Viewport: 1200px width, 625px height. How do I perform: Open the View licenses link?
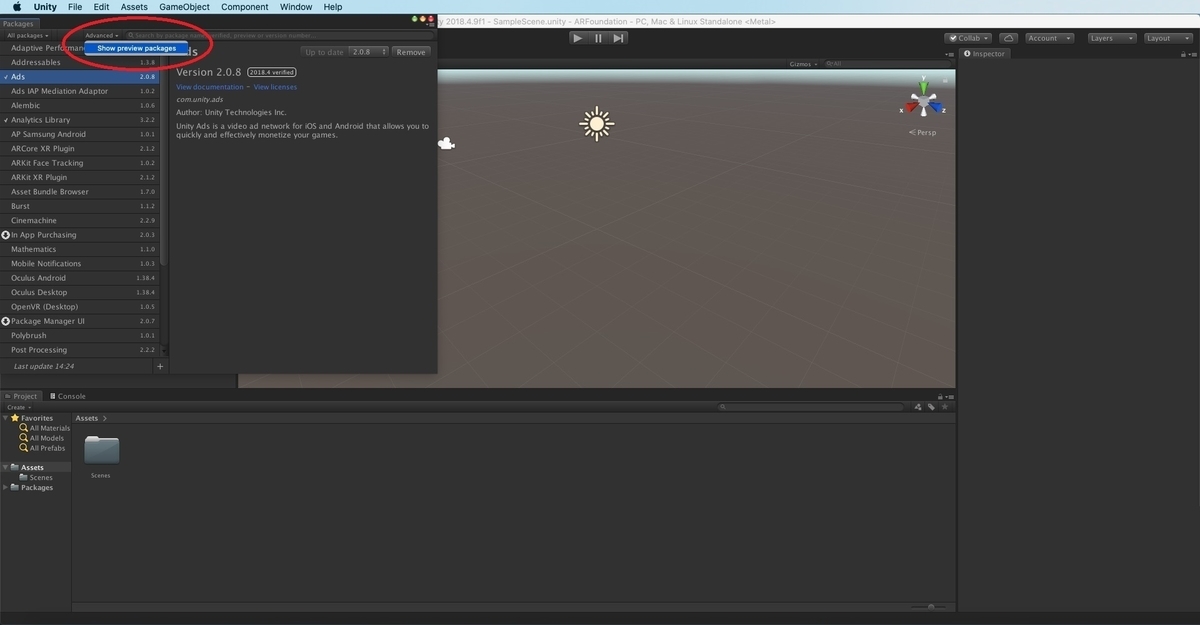pos(275,87)
